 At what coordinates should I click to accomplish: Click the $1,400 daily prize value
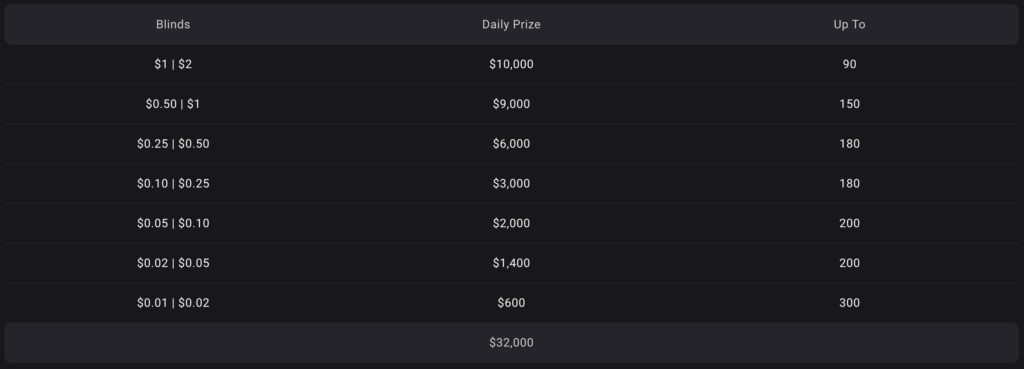[511, 263]
